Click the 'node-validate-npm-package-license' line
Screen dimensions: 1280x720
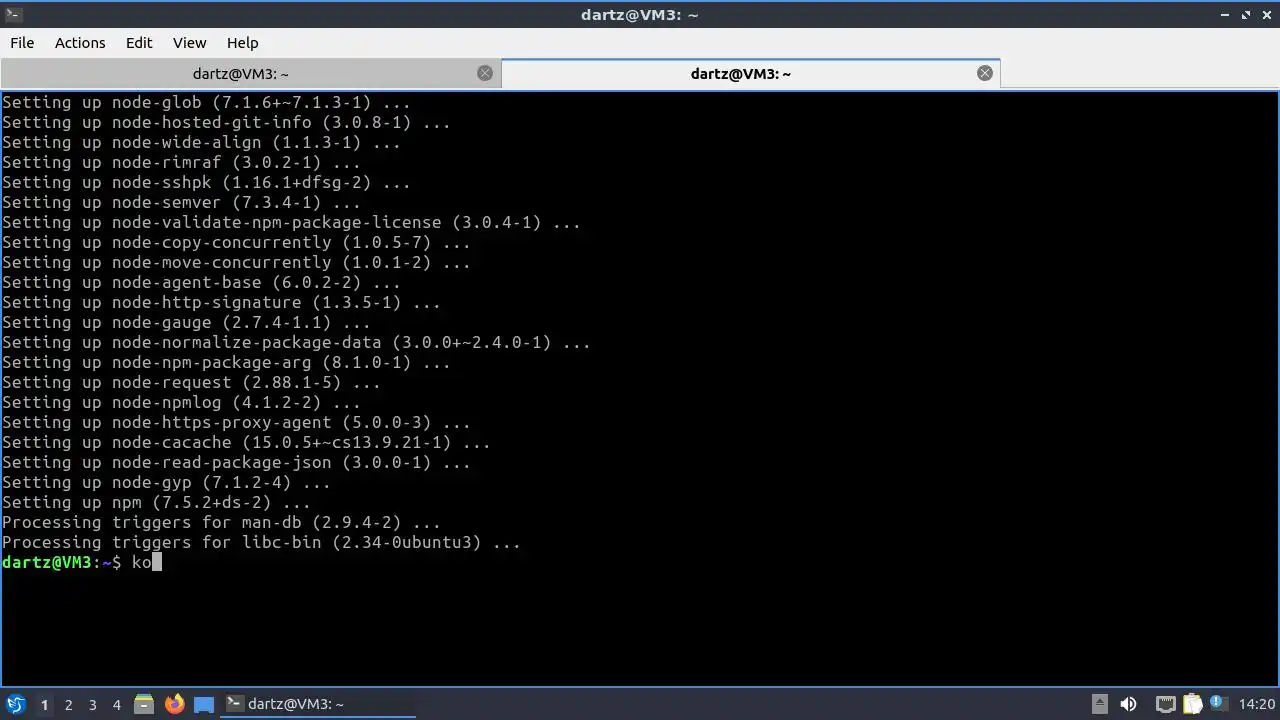point(291,222)
